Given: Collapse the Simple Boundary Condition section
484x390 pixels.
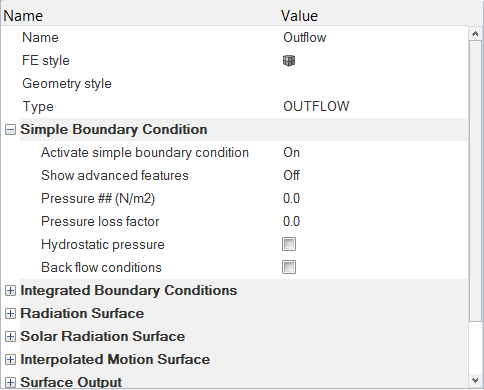Looking at the screenshot, I should pyautogui.click(x=10, y=130).
